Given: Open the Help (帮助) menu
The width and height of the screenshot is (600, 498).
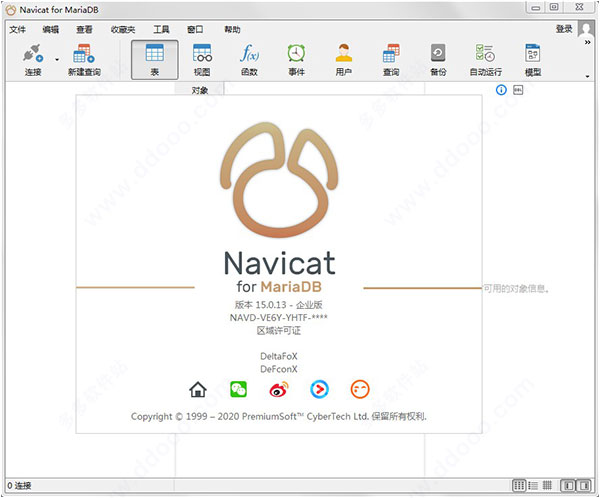Looking at the screenshot, I should pos(232,29).
